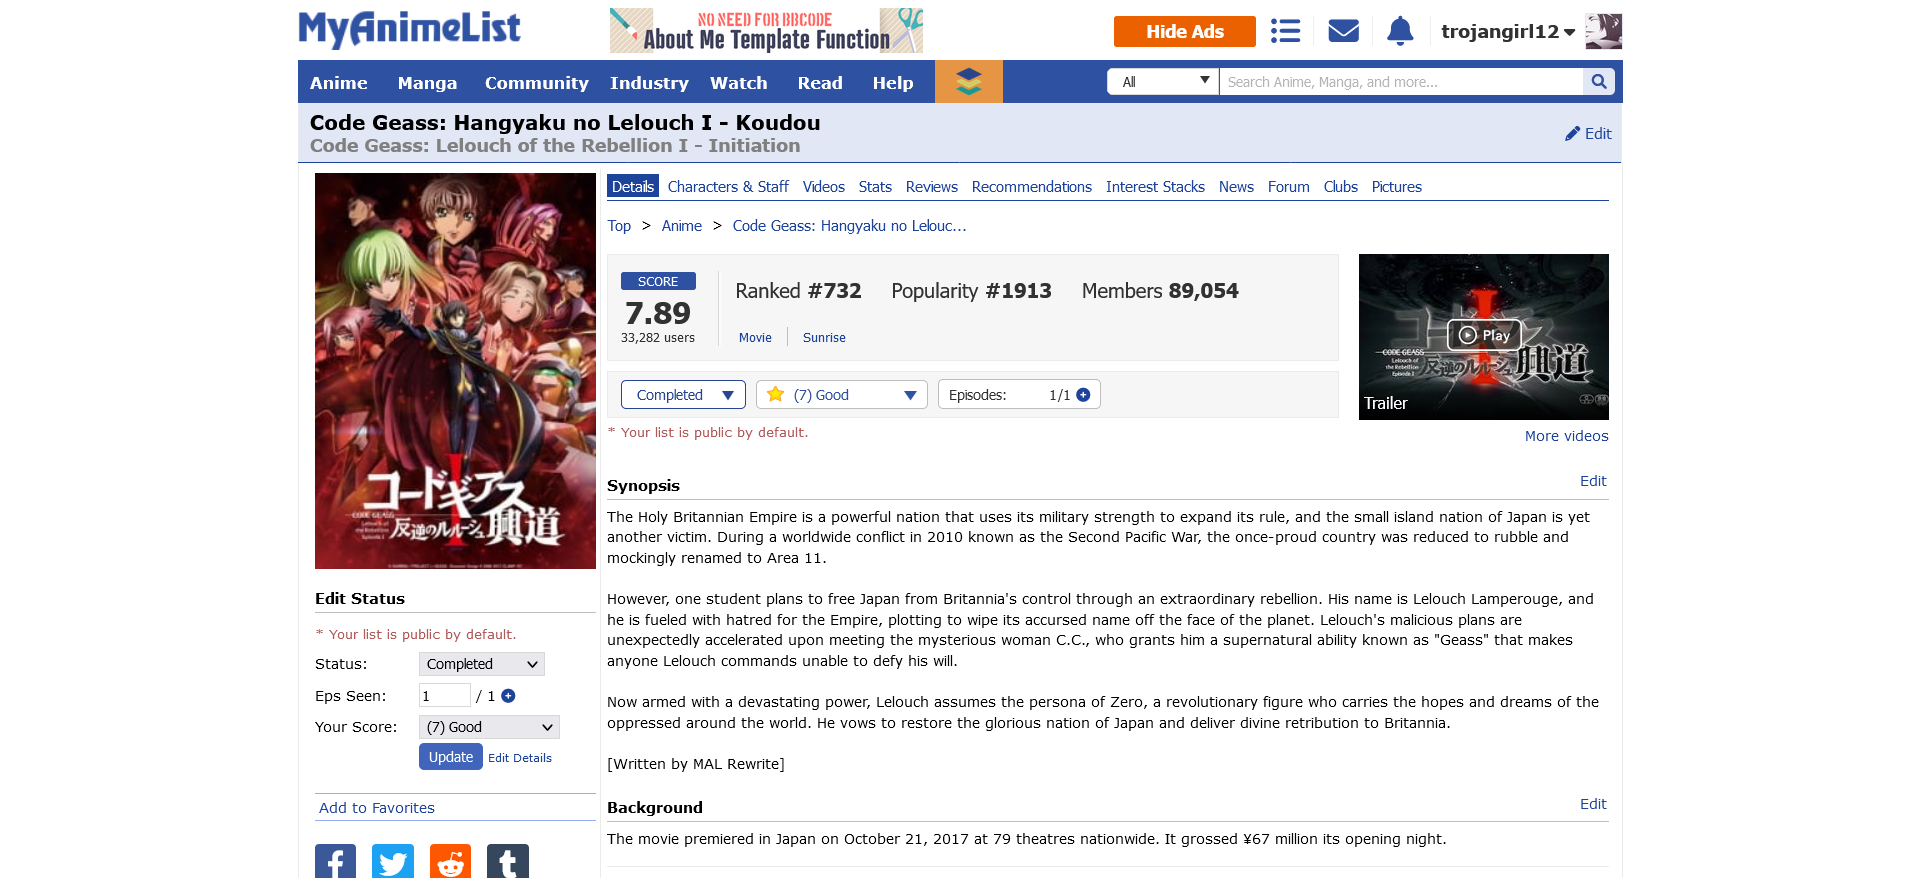This screenshot has height=878, width=1920.
Task: Expand trojangirl12 account menu
Action: [x=1508, y=32]
